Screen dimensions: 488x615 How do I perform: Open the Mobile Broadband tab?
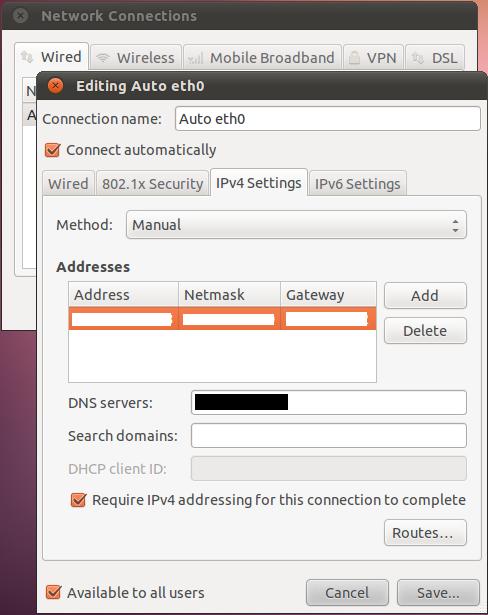(262, 58)
